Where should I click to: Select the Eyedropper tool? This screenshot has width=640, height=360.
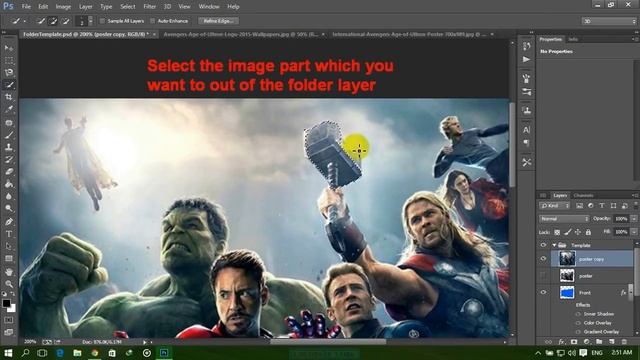pos(9,109)
